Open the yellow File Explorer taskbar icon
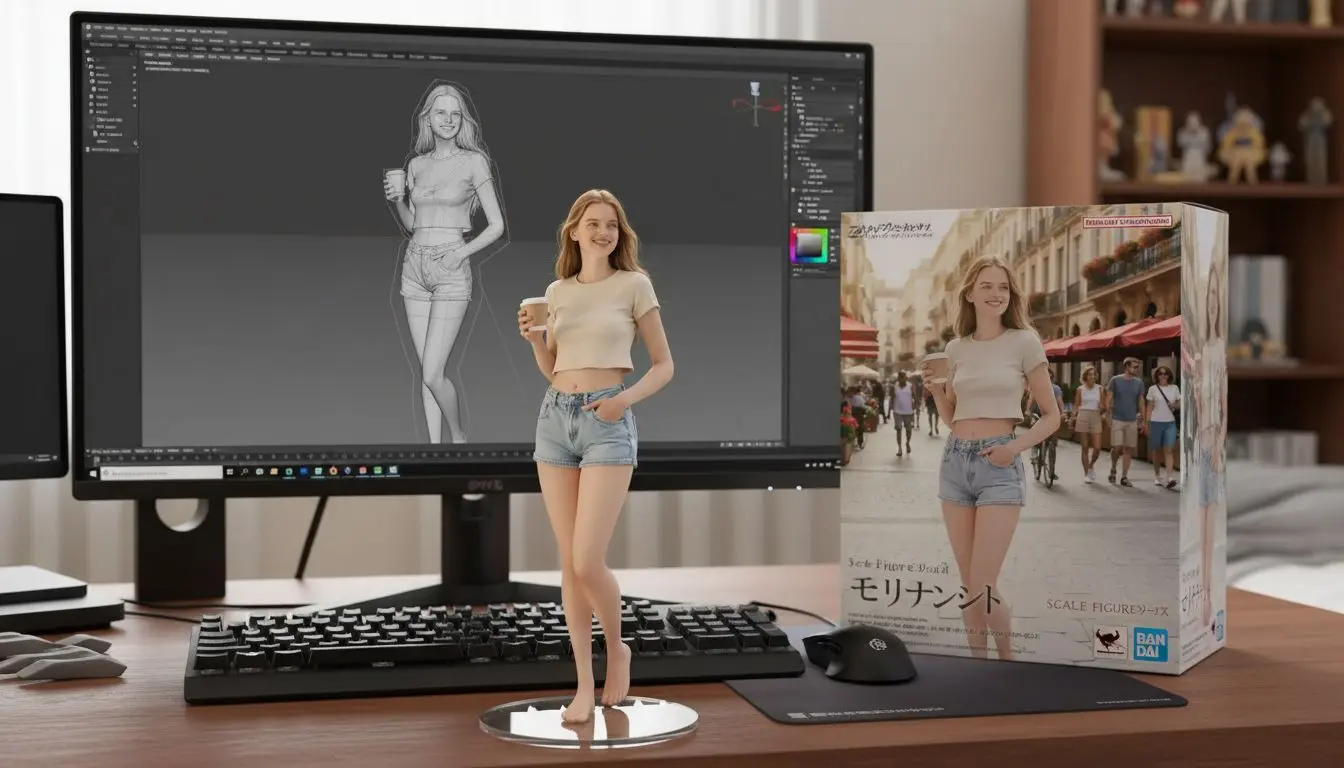1344x768 pixels. pyautogui.click(x=272, y=470)
